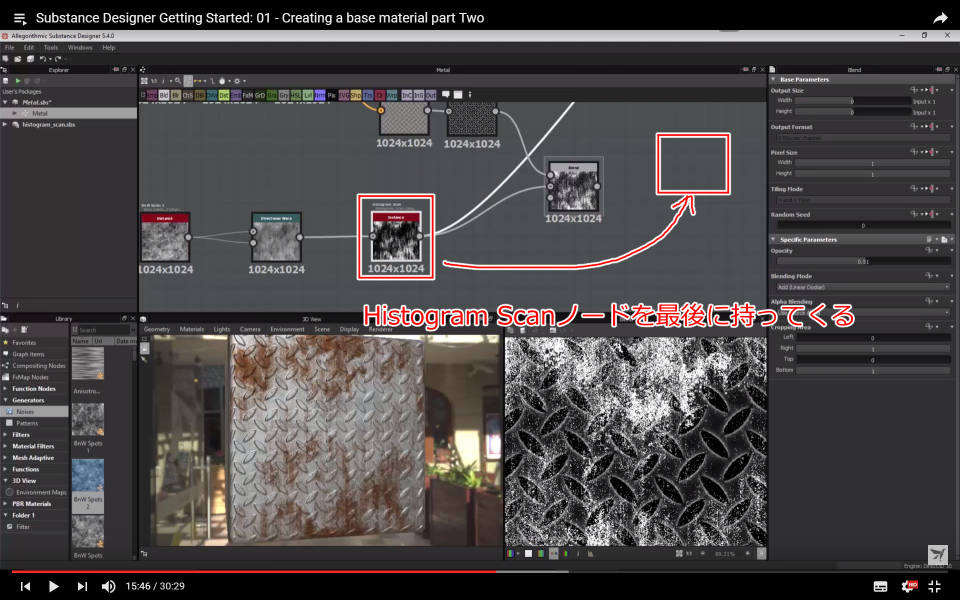This screenshot has height=600, width=960.
Task: Open the File menu
Action: [x=9, y=47]
